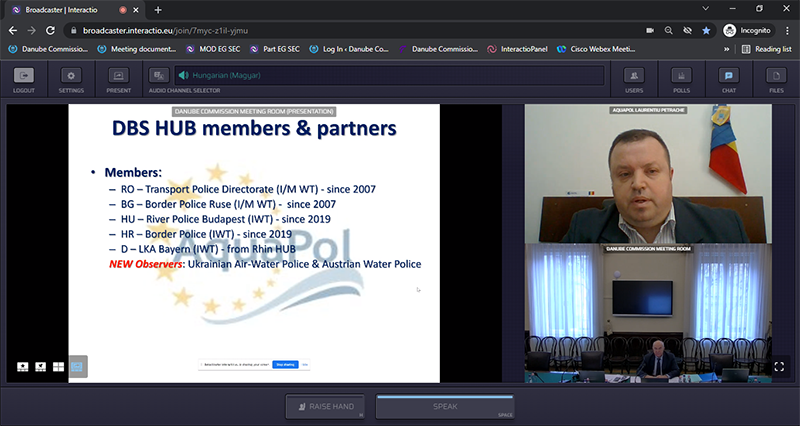The height and width of the screenshot is (426, 800).
Task: Open the audio channel selector translate icon
Action: tap(159, 76)
